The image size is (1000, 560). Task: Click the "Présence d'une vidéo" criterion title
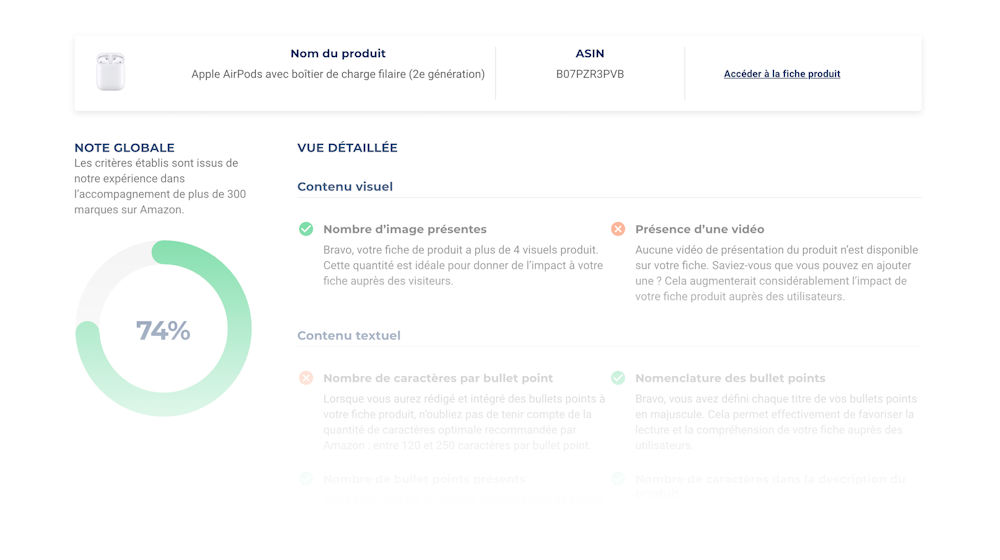699,229
